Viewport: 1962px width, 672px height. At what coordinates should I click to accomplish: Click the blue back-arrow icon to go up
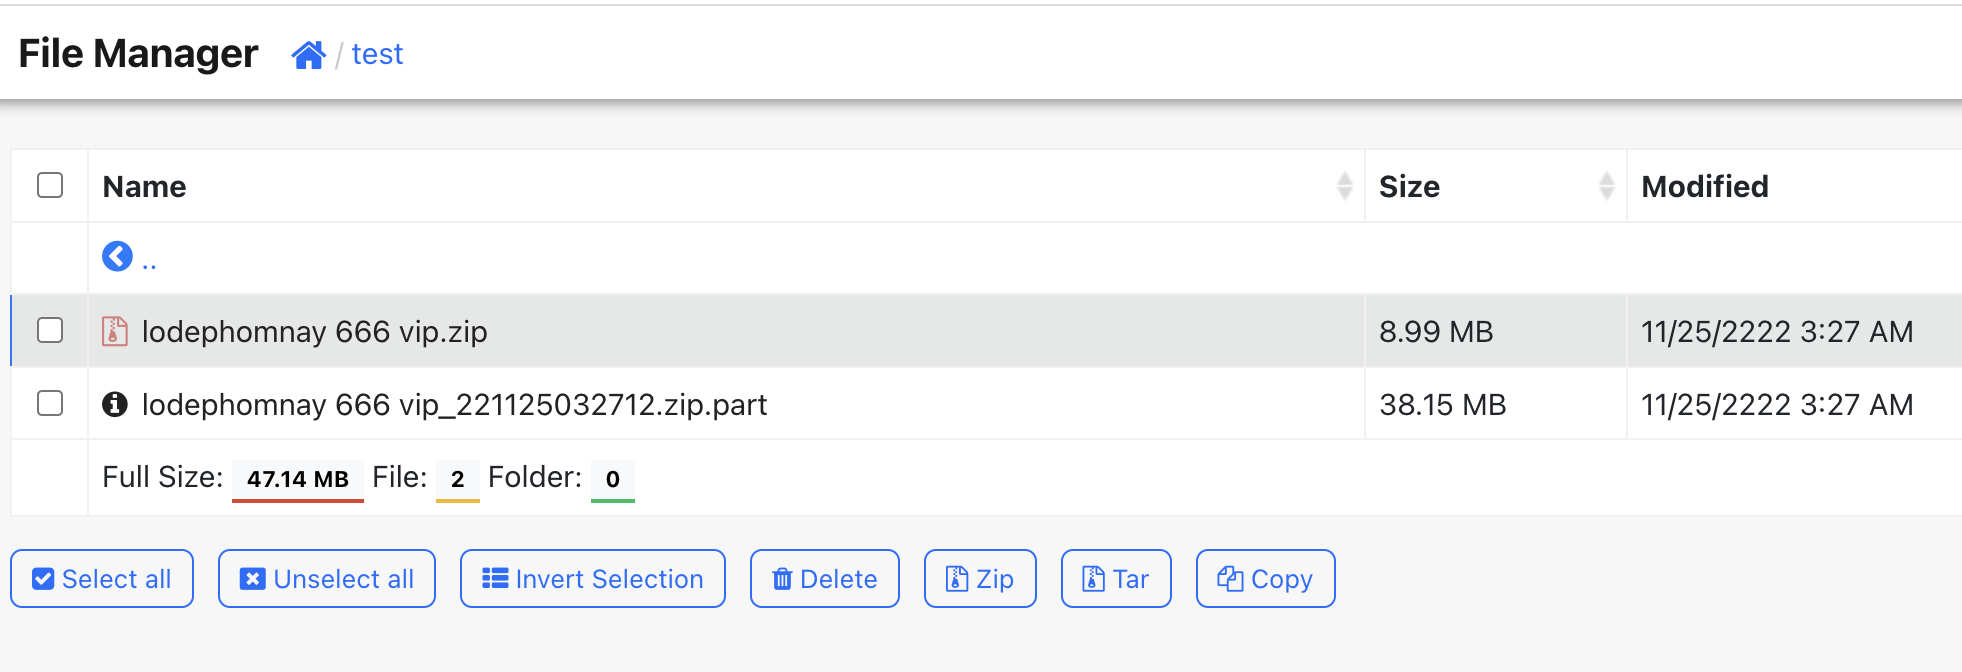point(118,256)
